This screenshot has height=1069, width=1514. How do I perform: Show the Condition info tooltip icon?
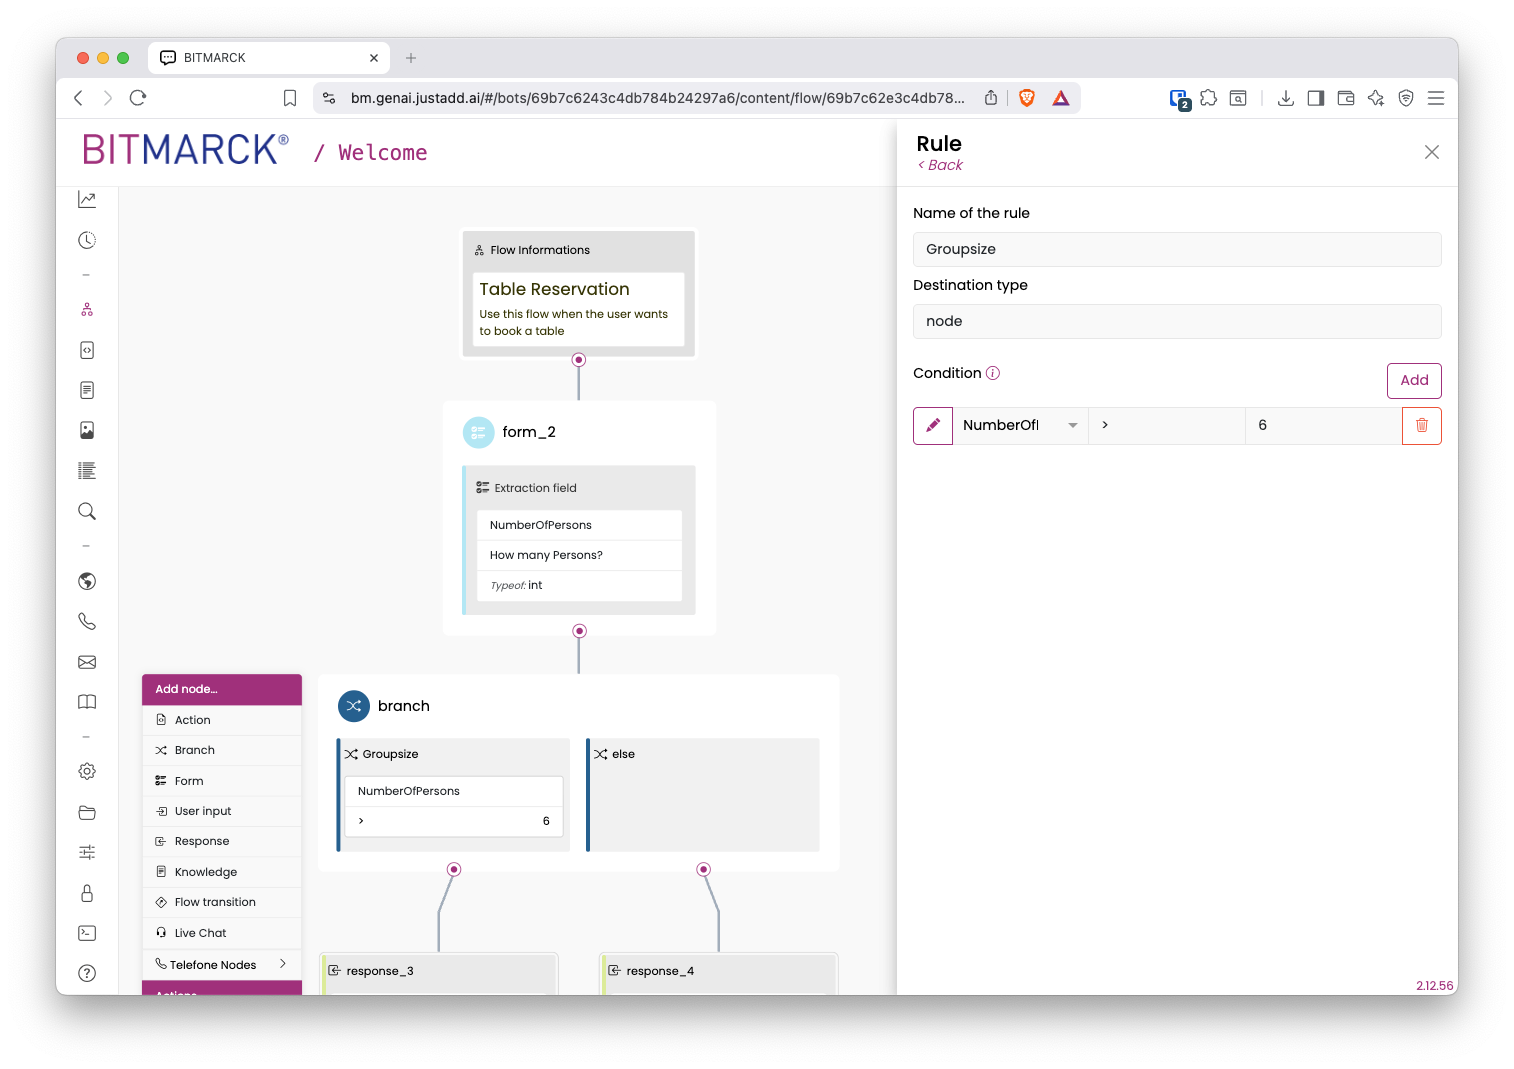pos(993,373)
